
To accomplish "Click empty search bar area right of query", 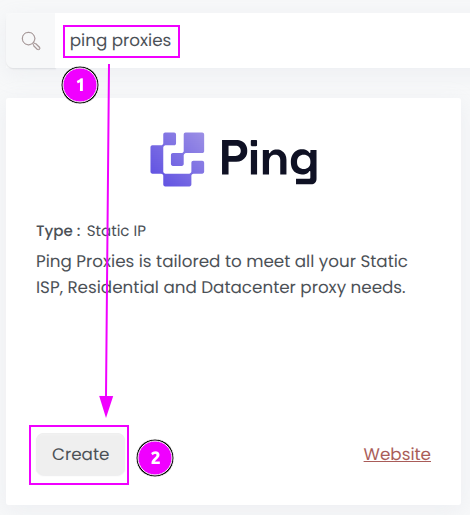I will [323, 41].
